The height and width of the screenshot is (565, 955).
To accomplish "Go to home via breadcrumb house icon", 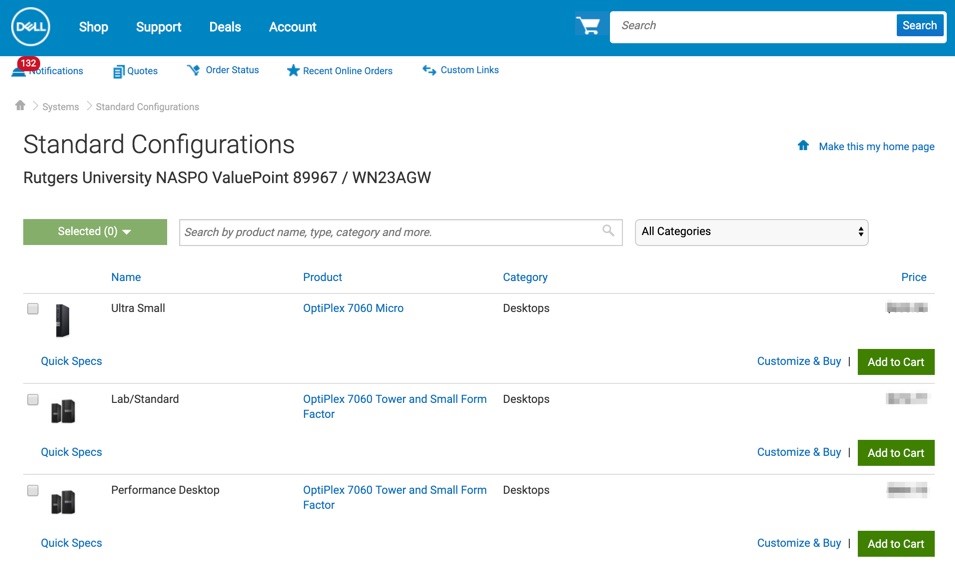I will coord(20,105).
